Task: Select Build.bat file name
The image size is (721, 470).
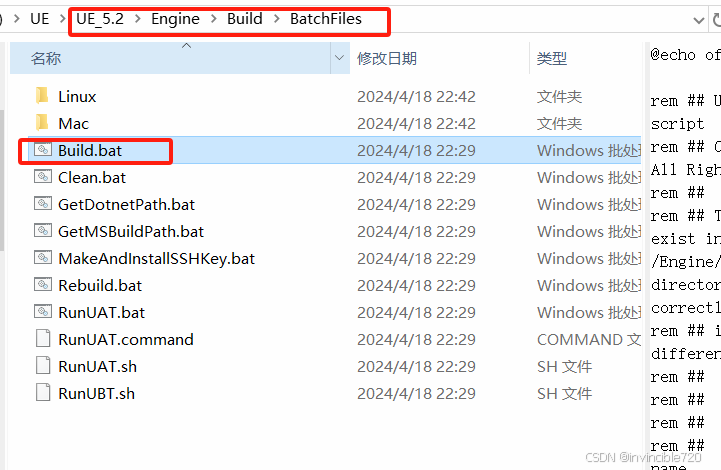Action: (90, 150)
